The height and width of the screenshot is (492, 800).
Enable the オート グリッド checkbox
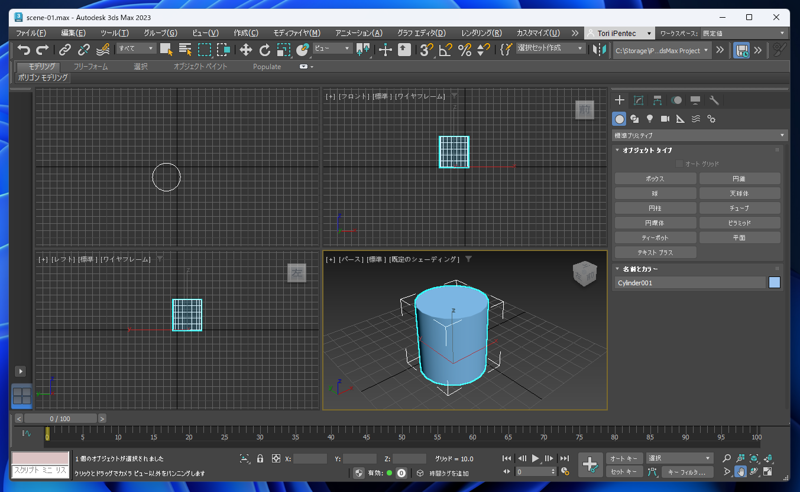(x=679, y=164)
